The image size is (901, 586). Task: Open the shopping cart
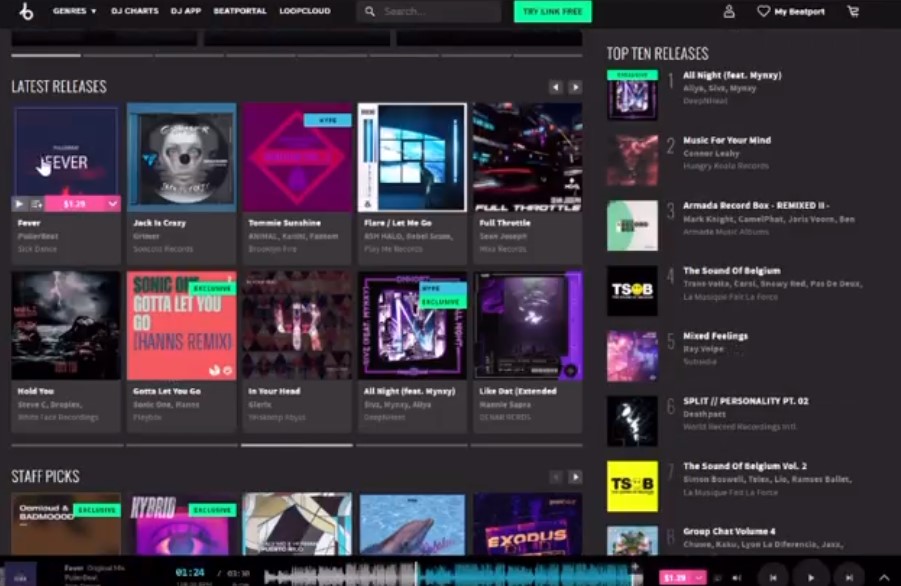point(853,11)
